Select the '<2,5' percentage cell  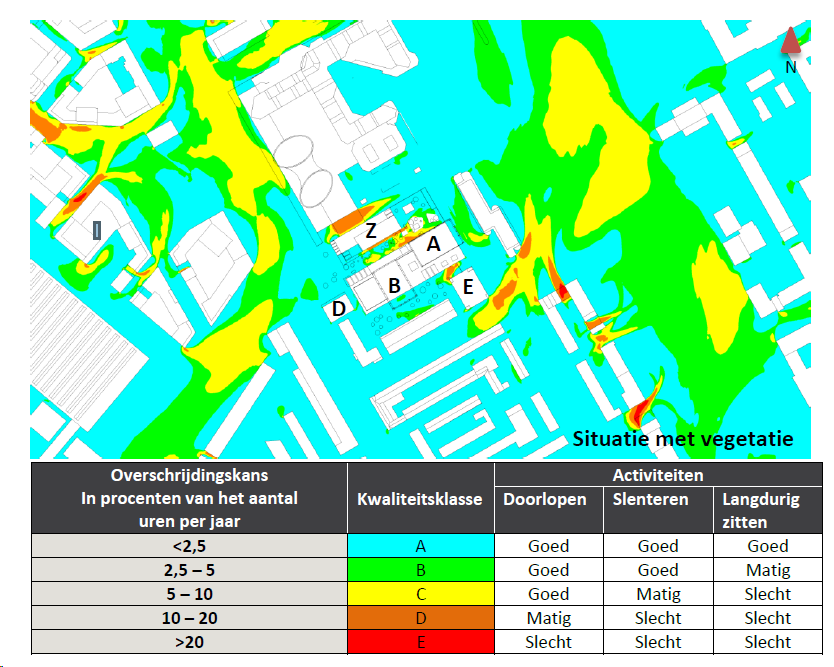point(189,546)
